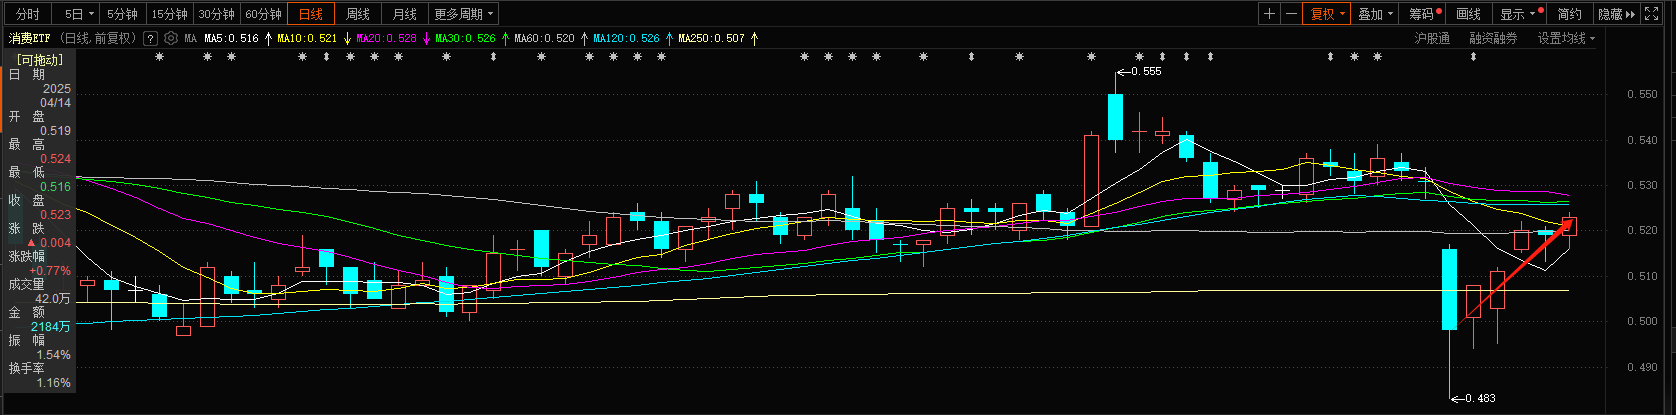Click the 0.500 price axis label
The width and height of the screenshot is (1676, 415).
point(1642,322)
